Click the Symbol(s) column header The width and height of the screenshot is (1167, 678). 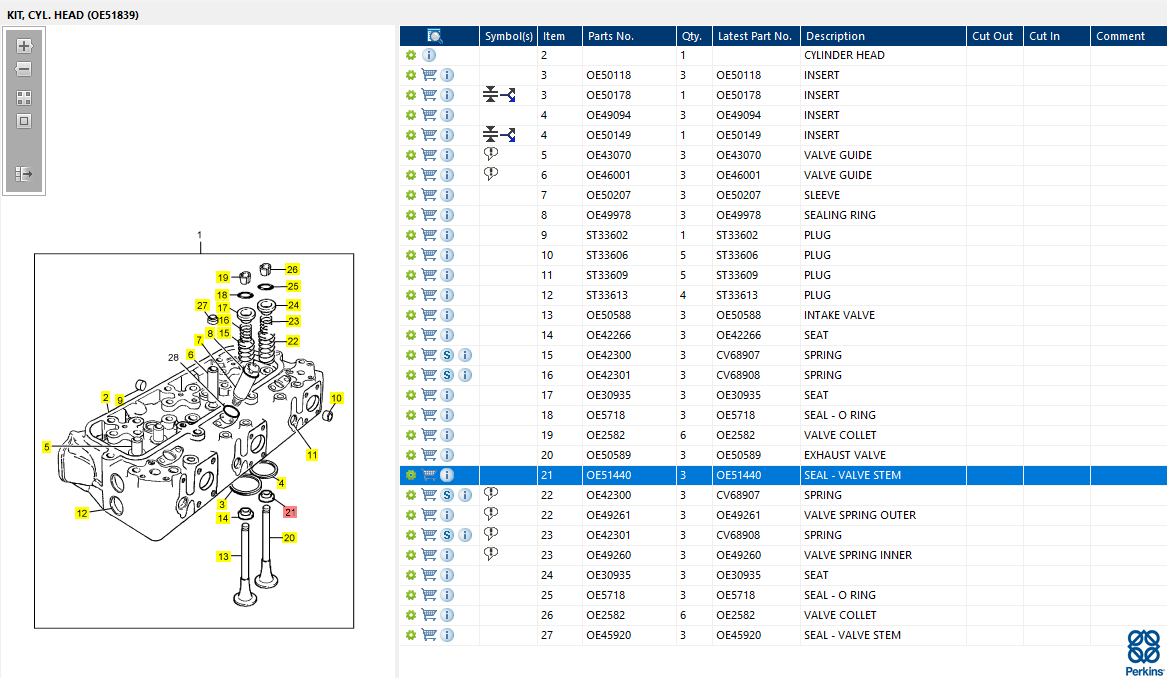(x=508, y=36)
